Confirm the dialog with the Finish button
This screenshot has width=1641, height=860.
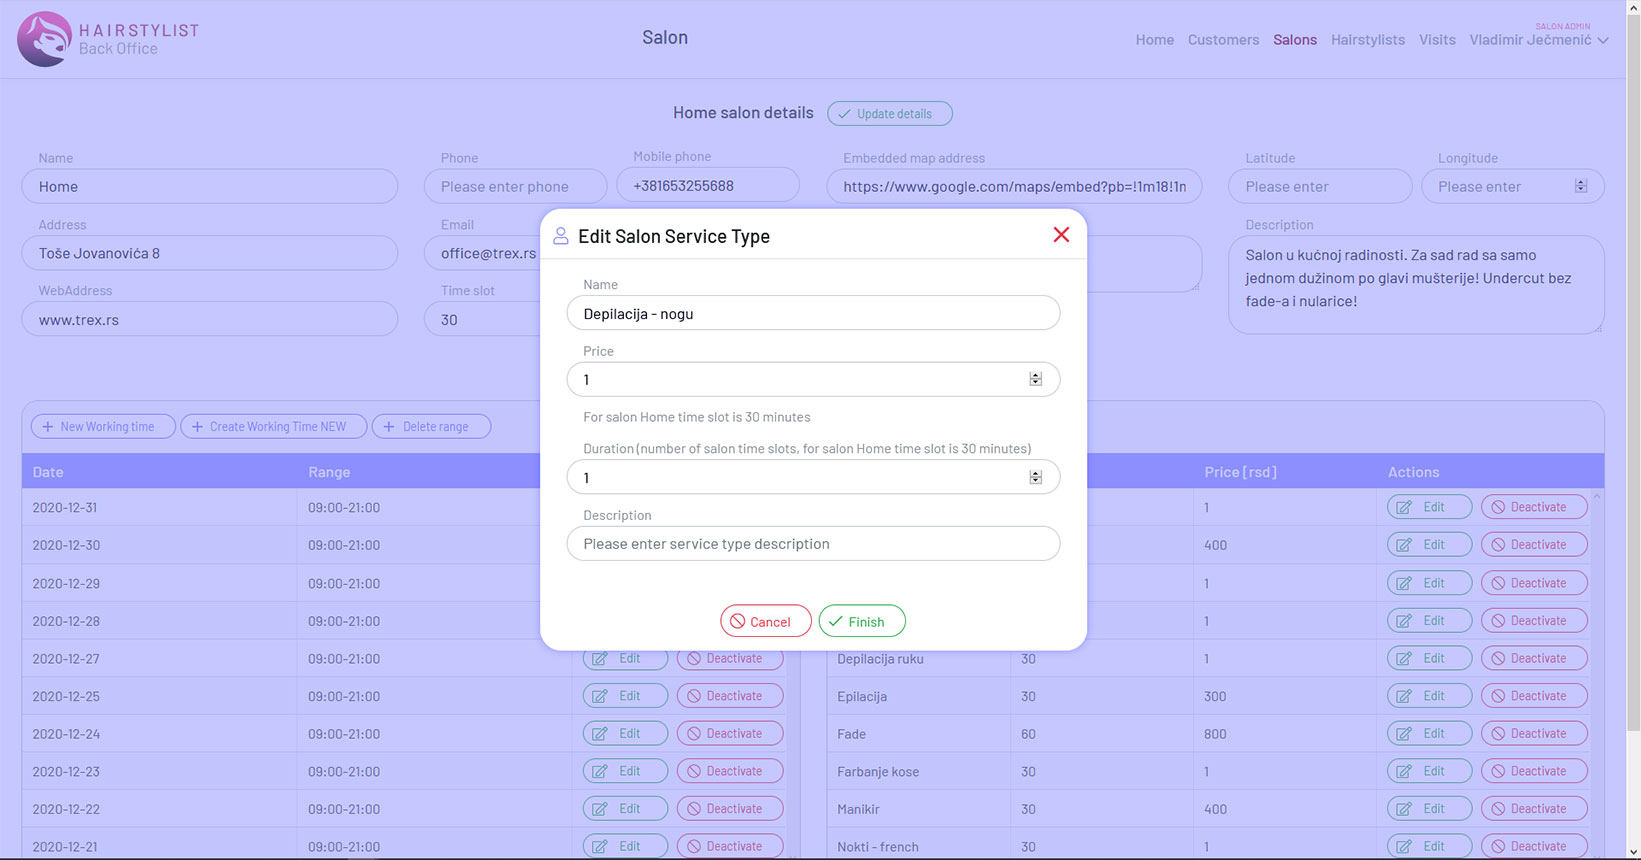pyautogui.click(x=861, y=621)
